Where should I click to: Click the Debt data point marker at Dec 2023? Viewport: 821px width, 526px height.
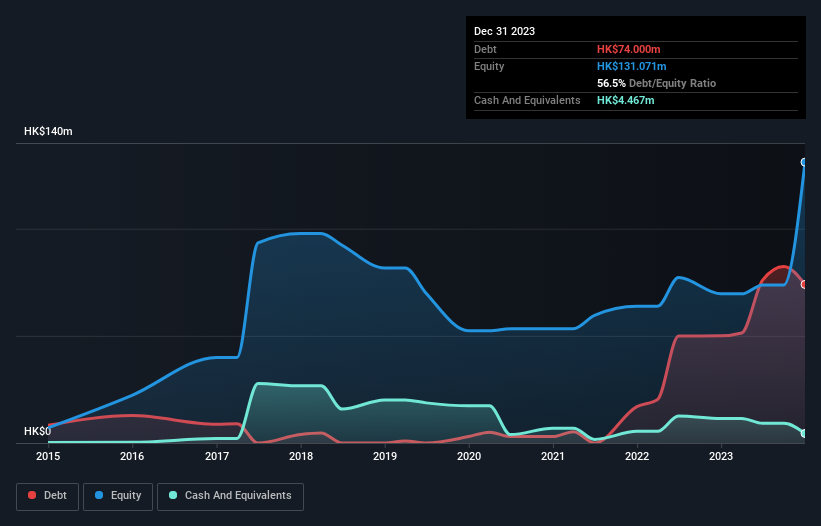(x=804, y=285)
